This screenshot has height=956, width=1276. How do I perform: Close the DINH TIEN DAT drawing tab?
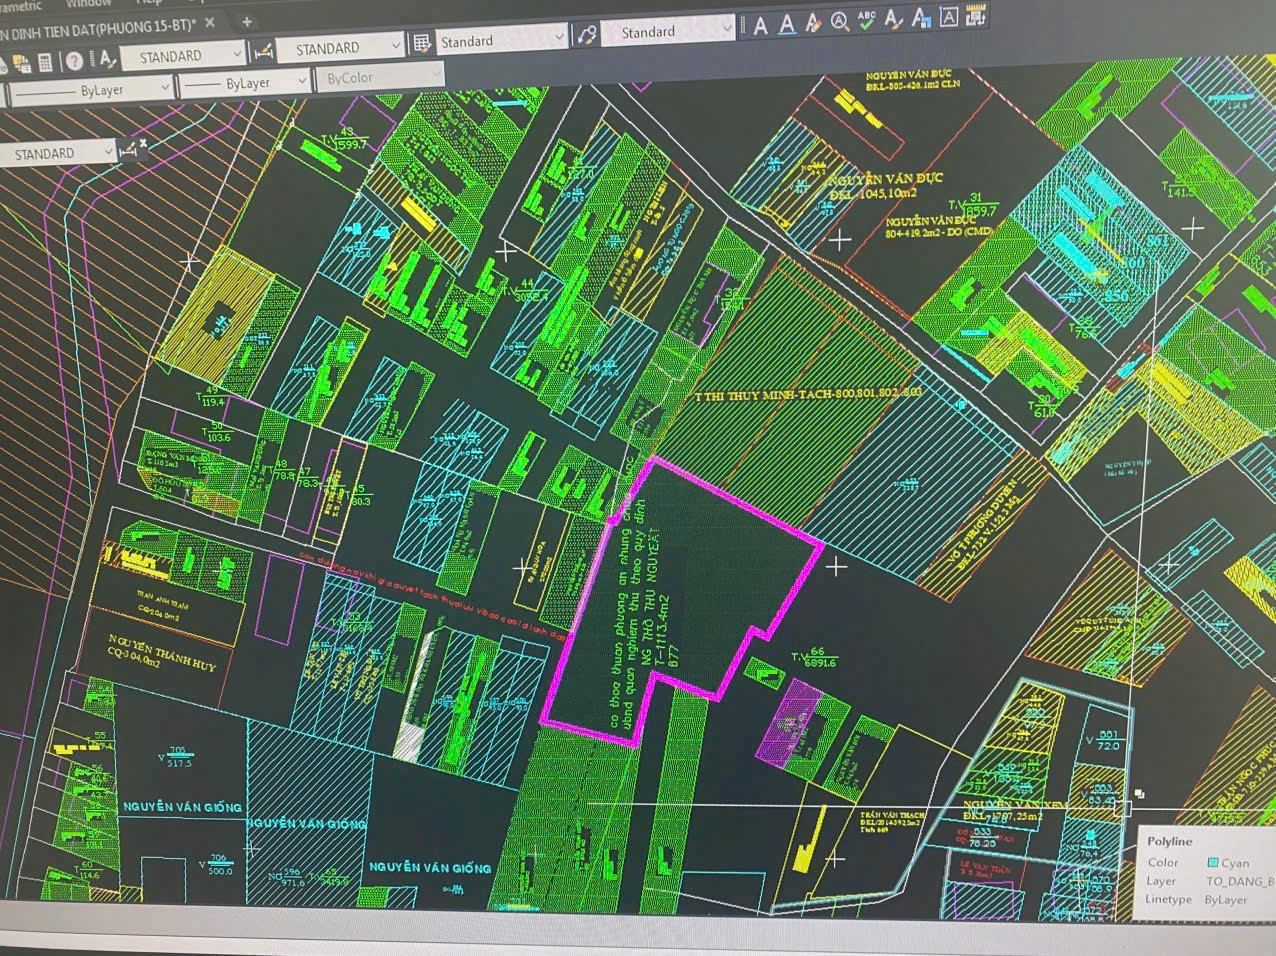(x=209, y=22)
